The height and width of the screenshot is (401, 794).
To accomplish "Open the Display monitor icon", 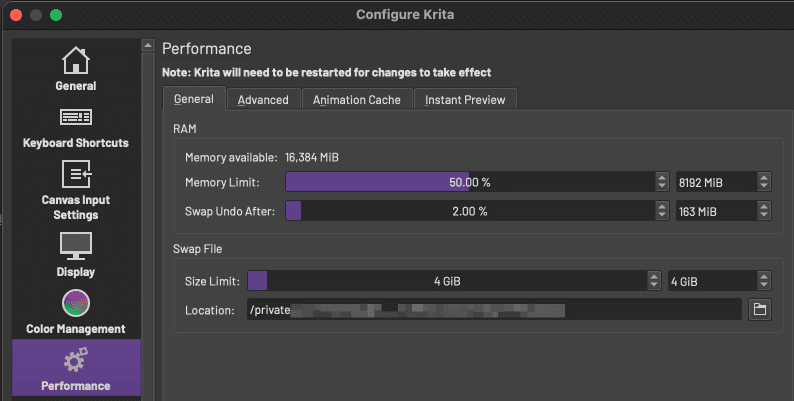I will (75, 246).
